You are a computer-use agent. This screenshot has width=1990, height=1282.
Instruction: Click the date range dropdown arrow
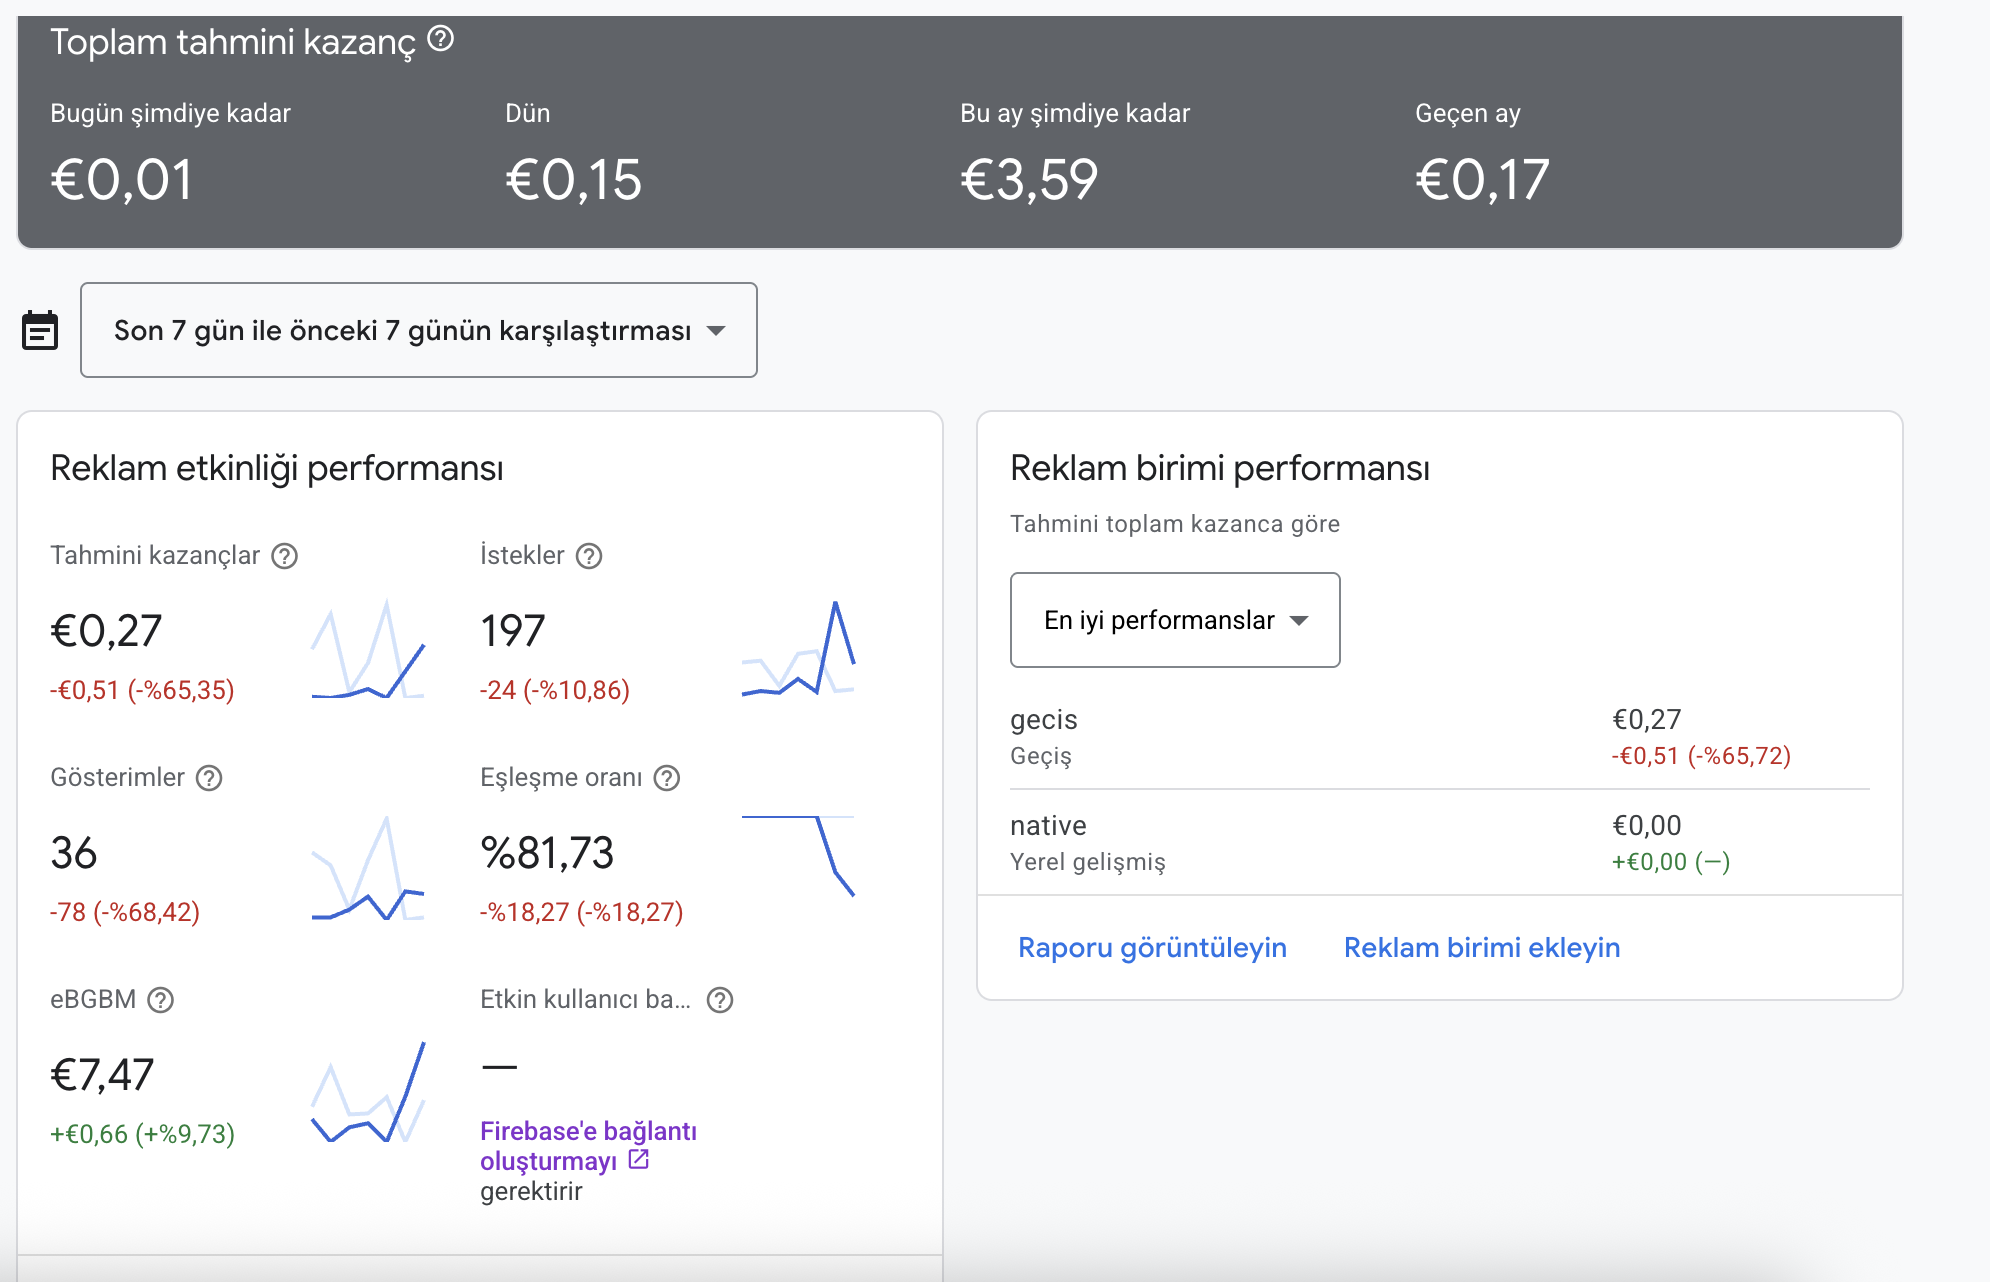point(716,331)
